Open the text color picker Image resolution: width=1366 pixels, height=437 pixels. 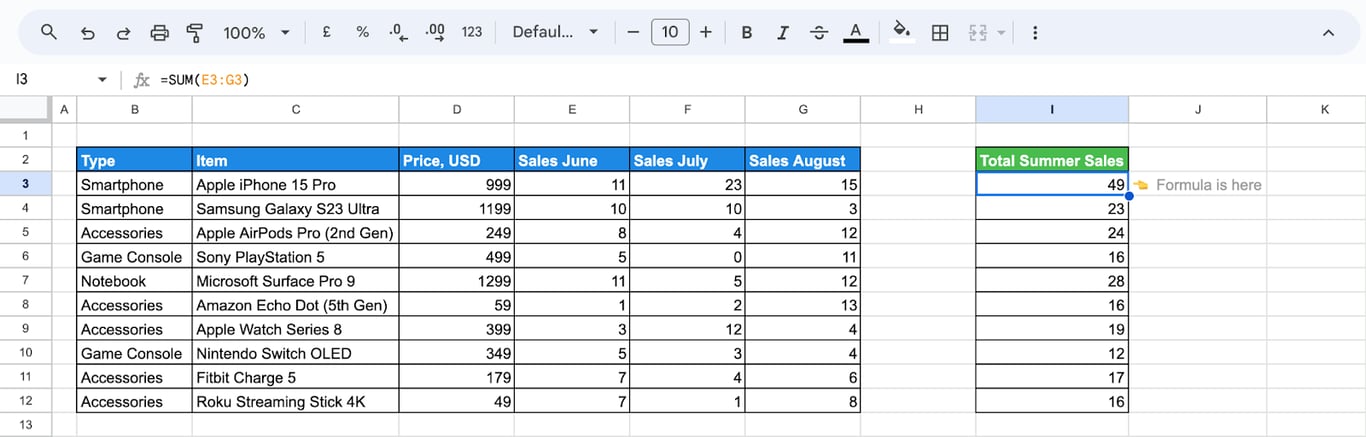click(x=855, y=33)
